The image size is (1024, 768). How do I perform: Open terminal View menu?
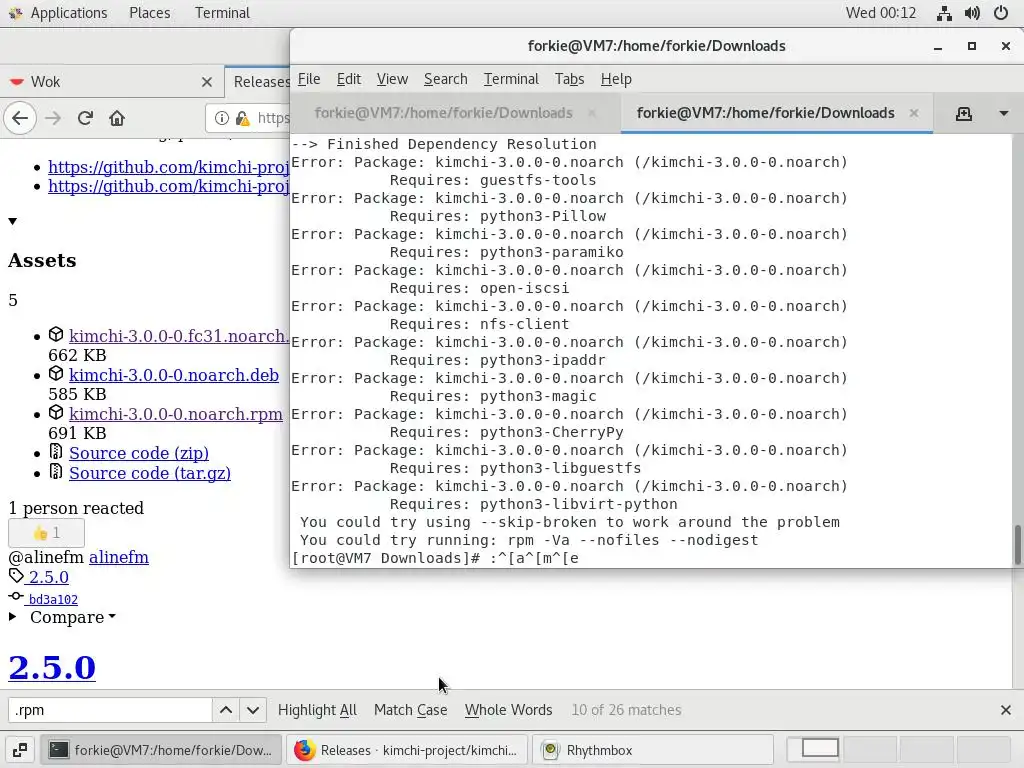point(392,79)
